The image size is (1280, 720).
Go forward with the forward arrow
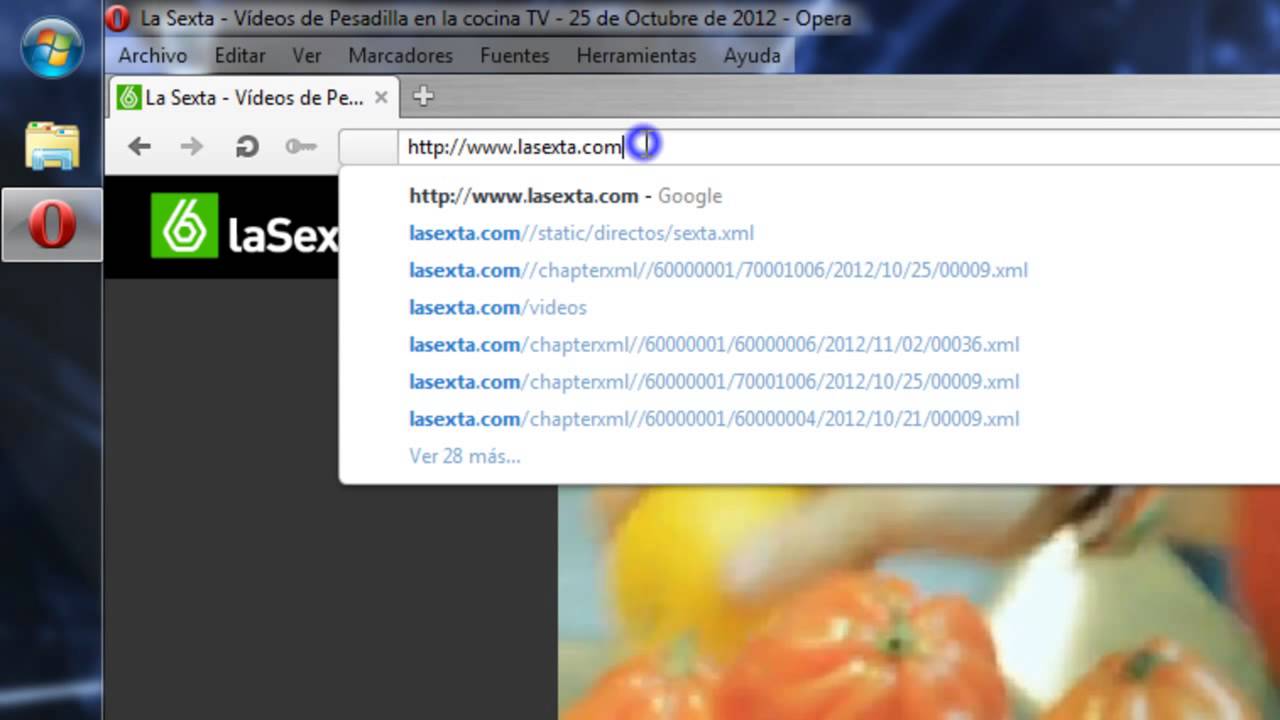[191, 147]
